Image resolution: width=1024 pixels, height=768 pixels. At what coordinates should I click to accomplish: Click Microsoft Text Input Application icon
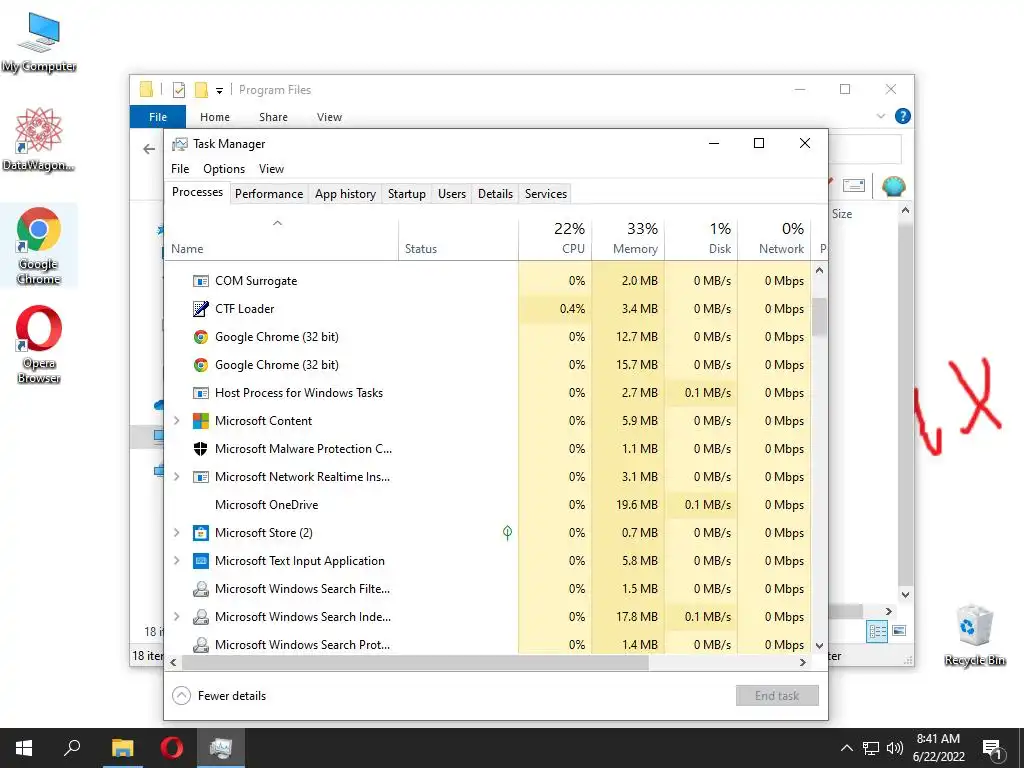click(x=200, y=561)
